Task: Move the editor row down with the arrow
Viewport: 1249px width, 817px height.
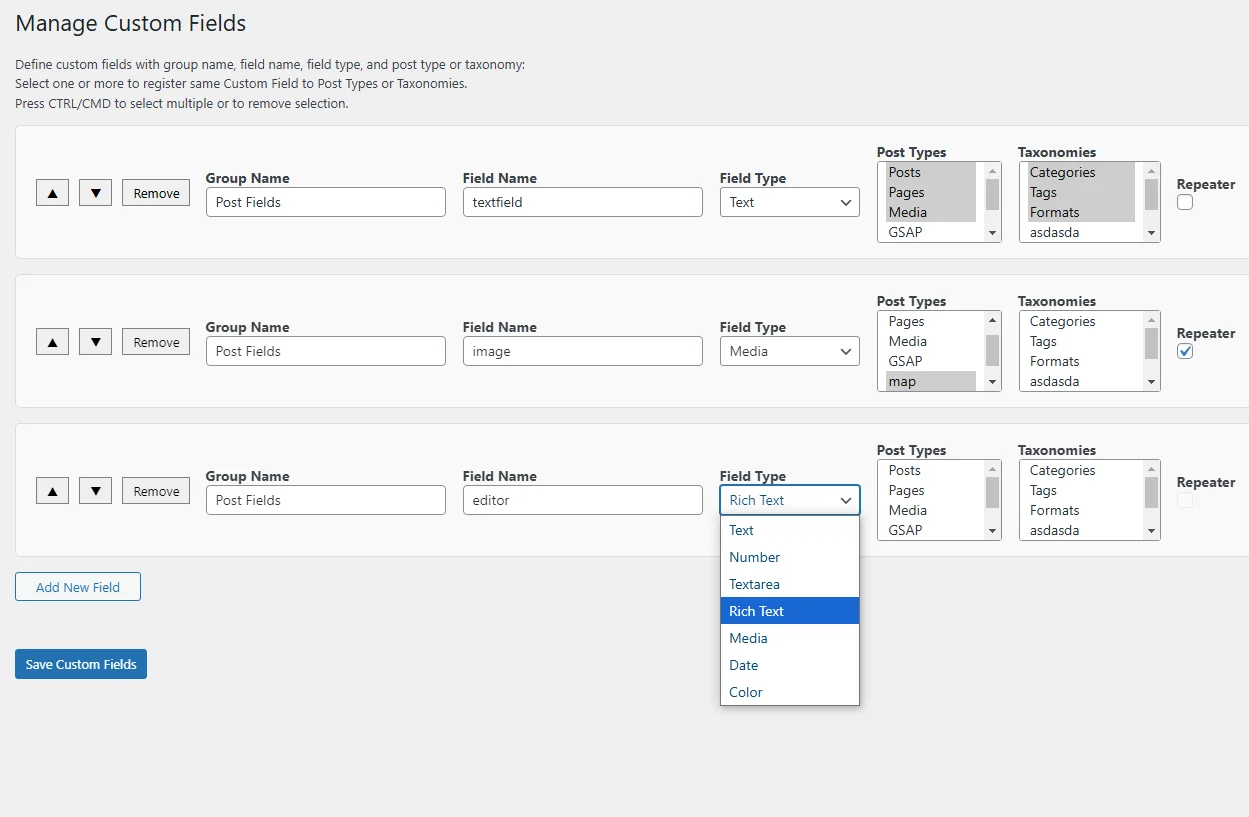Action: pos(95,491)
